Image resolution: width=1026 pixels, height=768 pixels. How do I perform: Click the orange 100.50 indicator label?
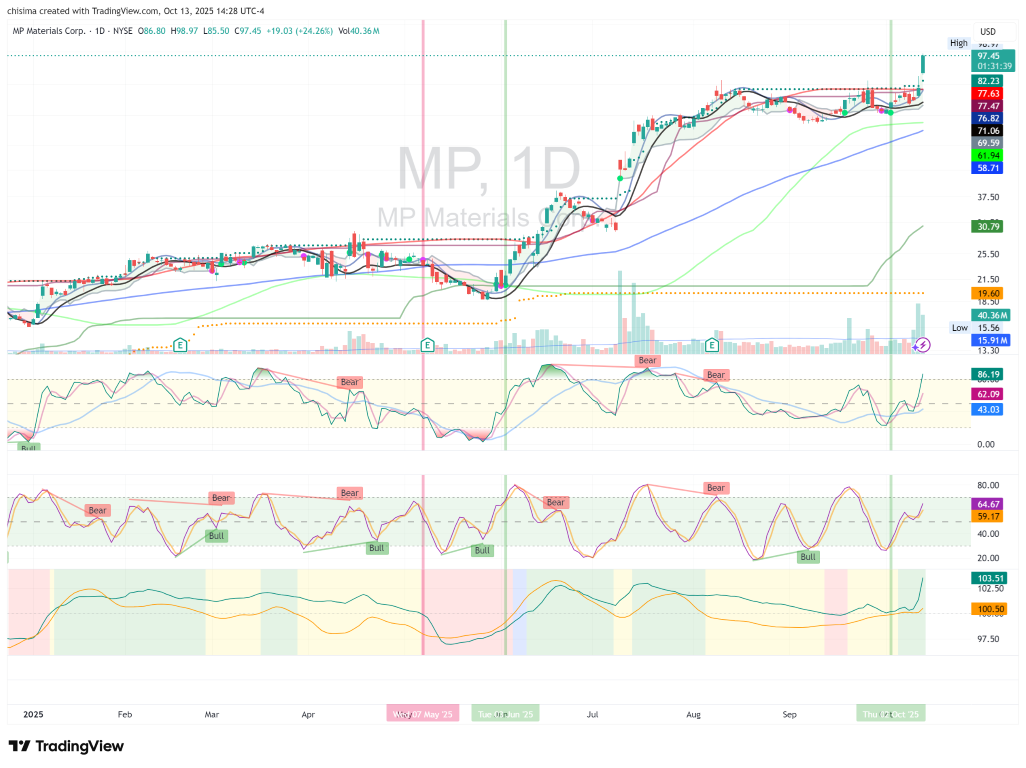click(x=991, y=609)
